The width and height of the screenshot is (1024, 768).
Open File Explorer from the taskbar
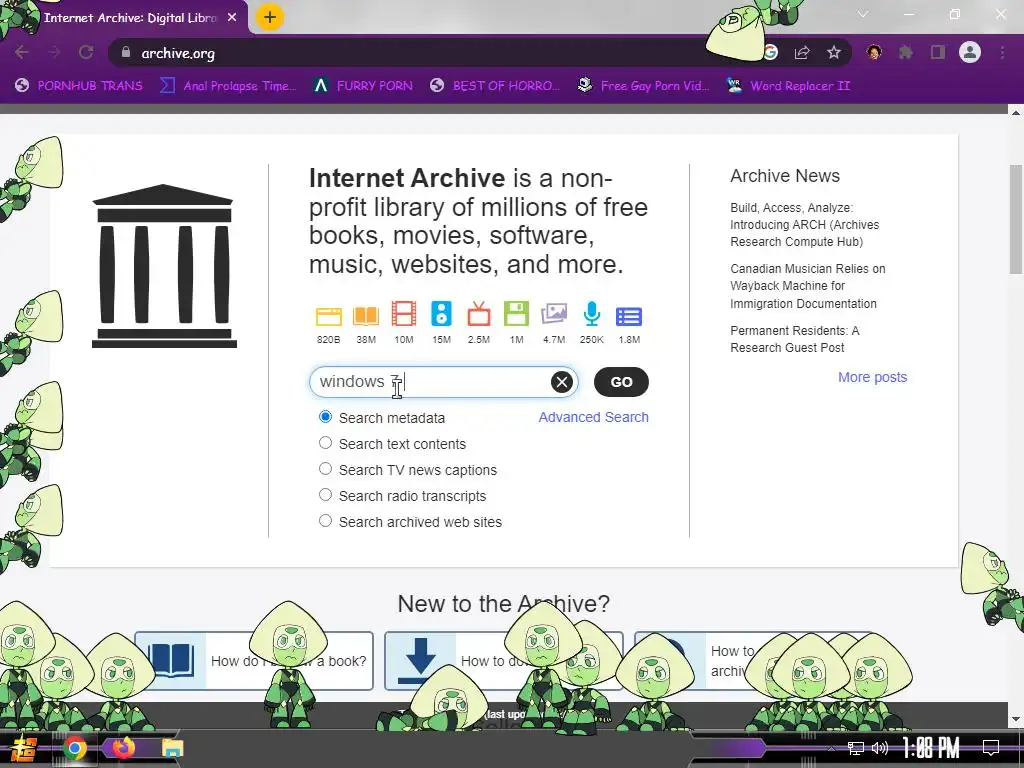click(x=172, y=748)
